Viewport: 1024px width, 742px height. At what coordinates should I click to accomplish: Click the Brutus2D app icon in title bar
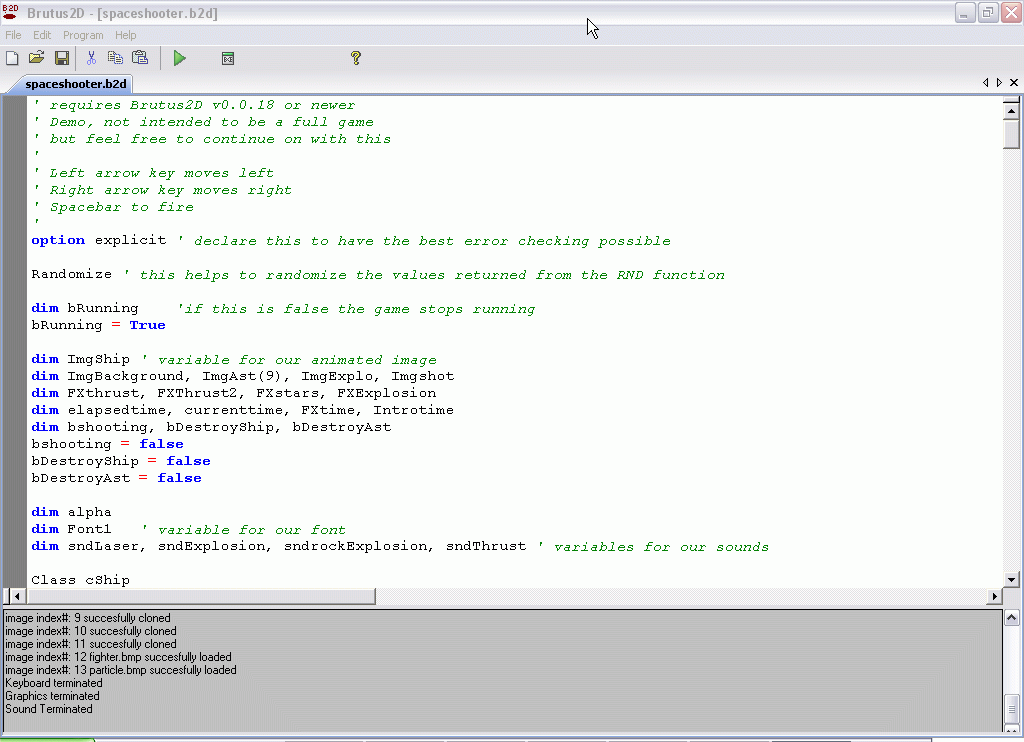pos(10,12)
